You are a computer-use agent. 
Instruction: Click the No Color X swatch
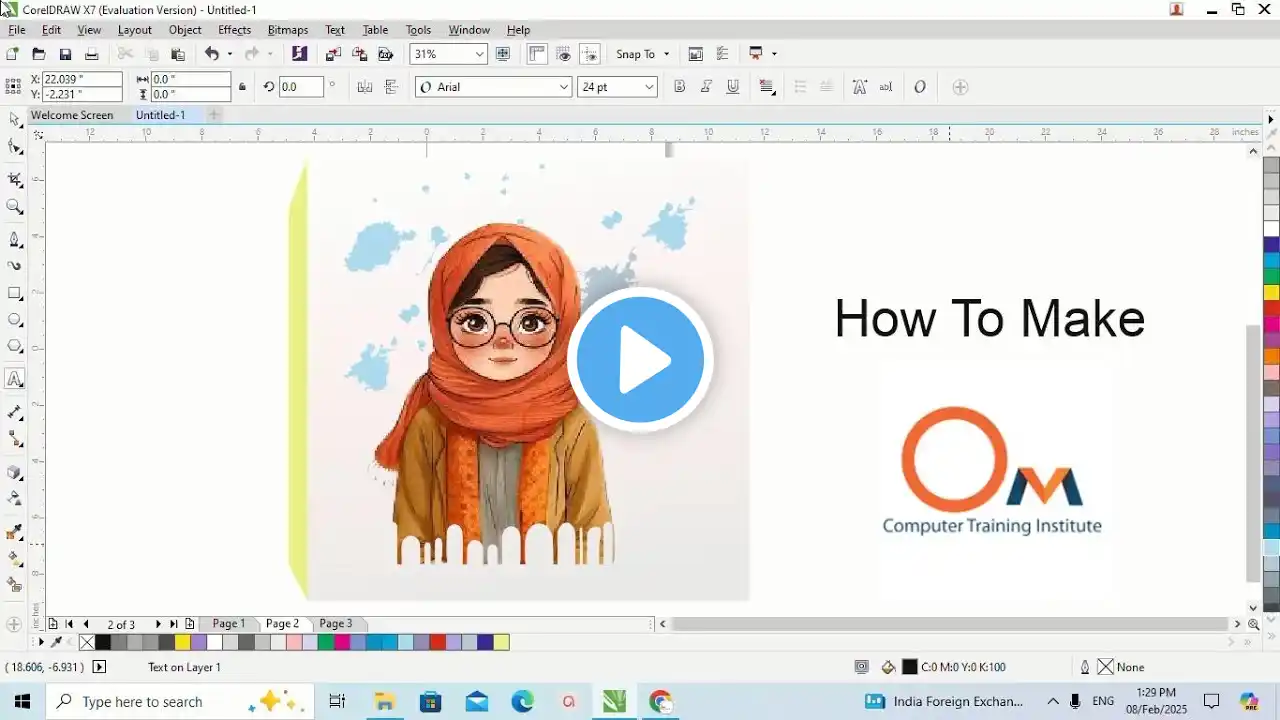87,642
